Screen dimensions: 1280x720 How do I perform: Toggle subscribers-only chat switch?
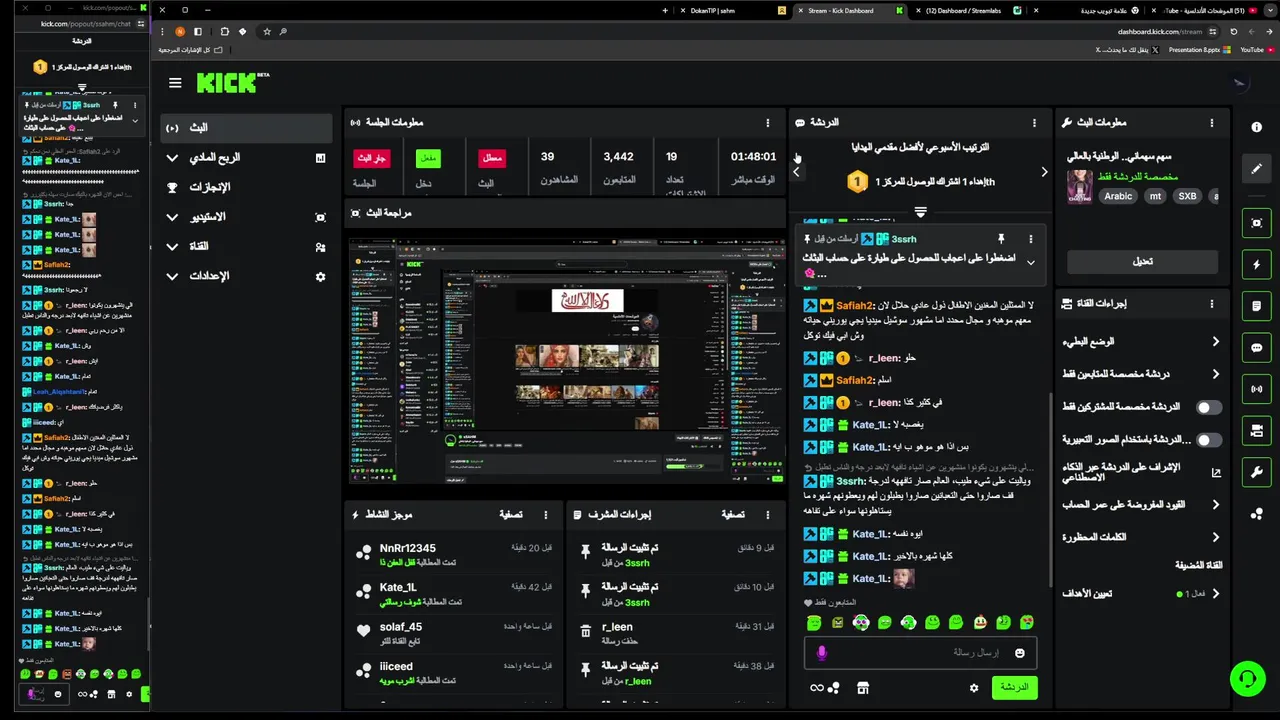coord(1209,407)
